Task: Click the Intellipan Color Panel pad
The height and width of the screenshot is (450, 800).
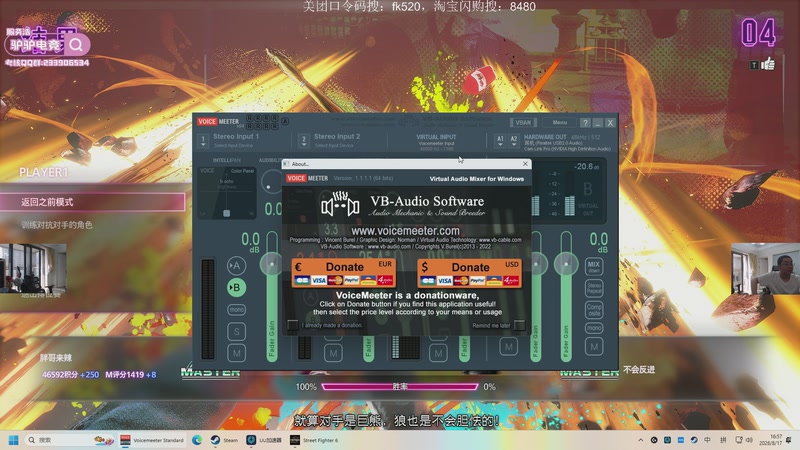Action: [227, 192]
